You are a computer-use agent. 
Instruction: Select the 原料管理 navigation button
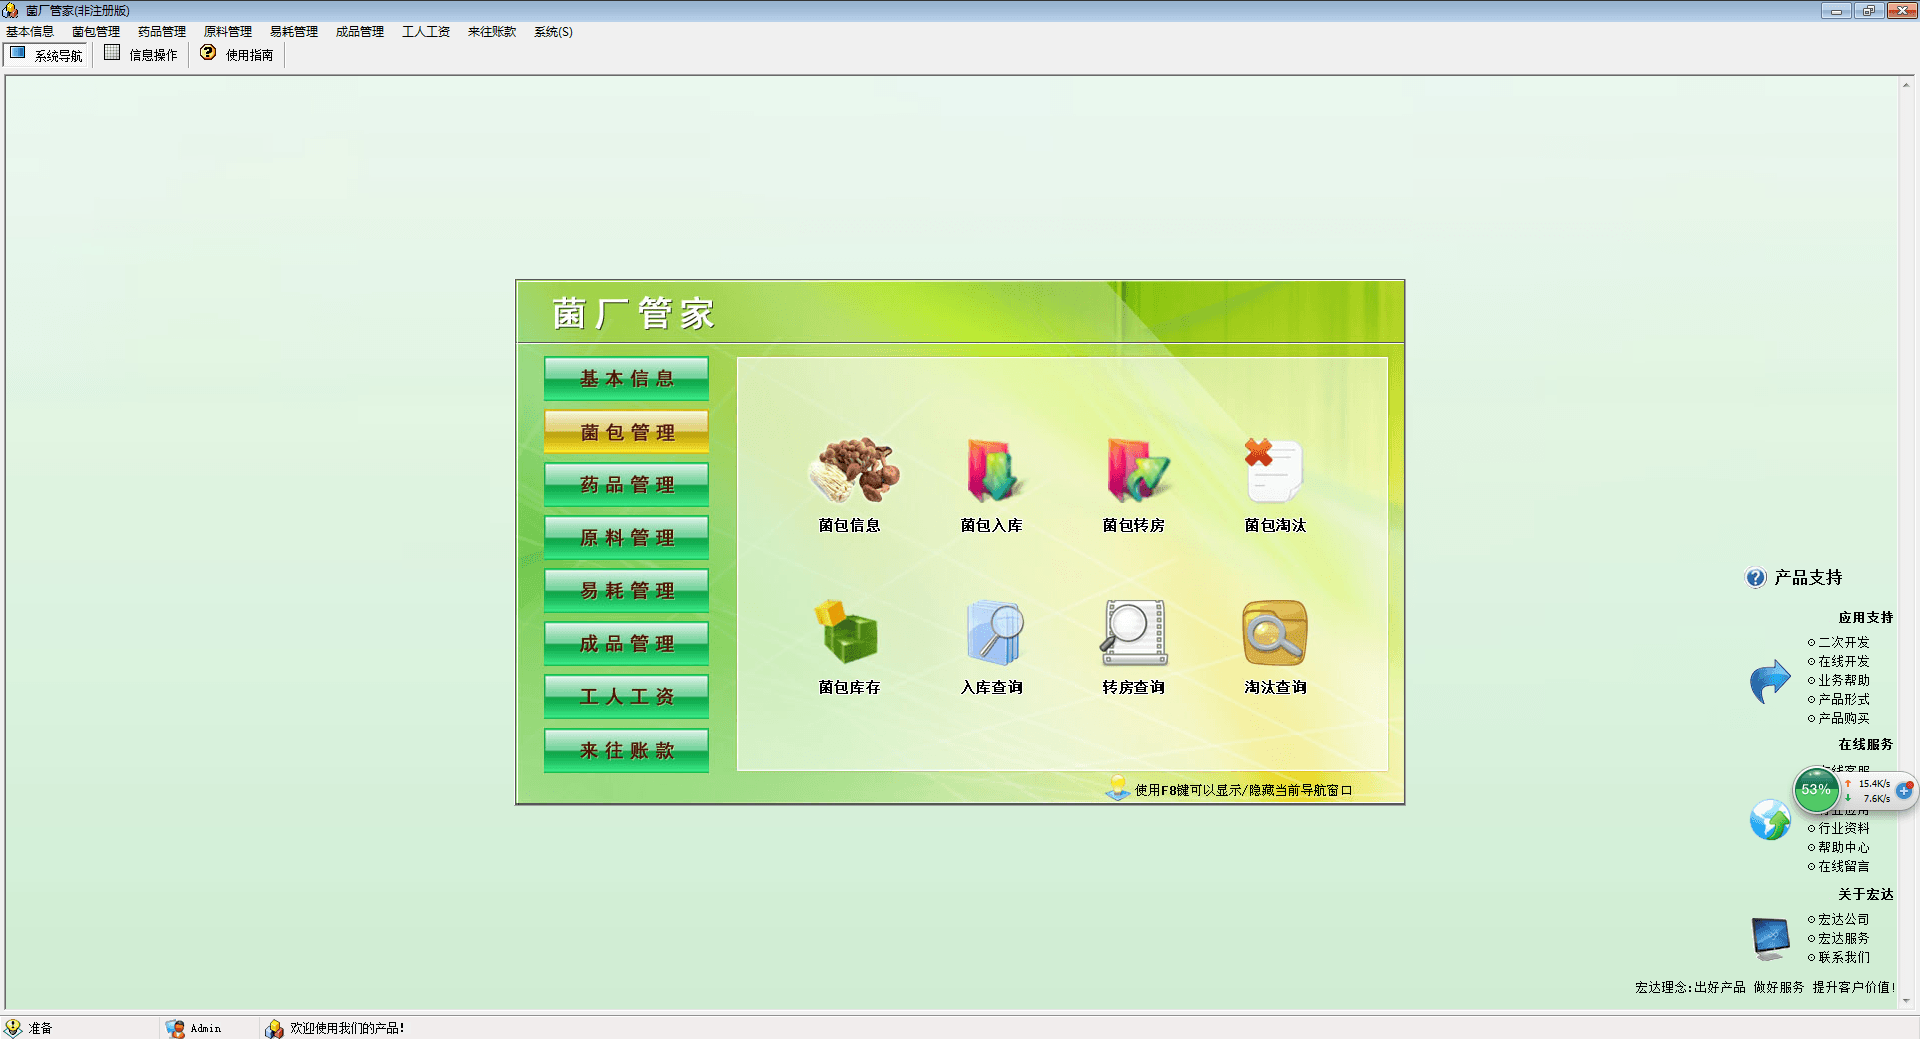(627, 538)
